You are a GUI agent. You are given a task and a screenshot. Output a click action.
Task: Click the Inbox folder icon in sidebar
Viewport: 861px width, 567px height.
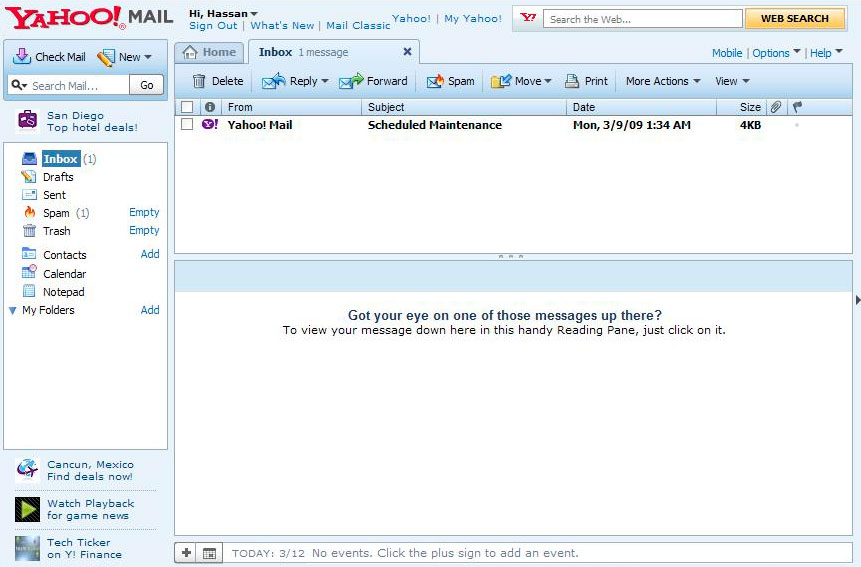pyautogui.click(x=29, y=159)
